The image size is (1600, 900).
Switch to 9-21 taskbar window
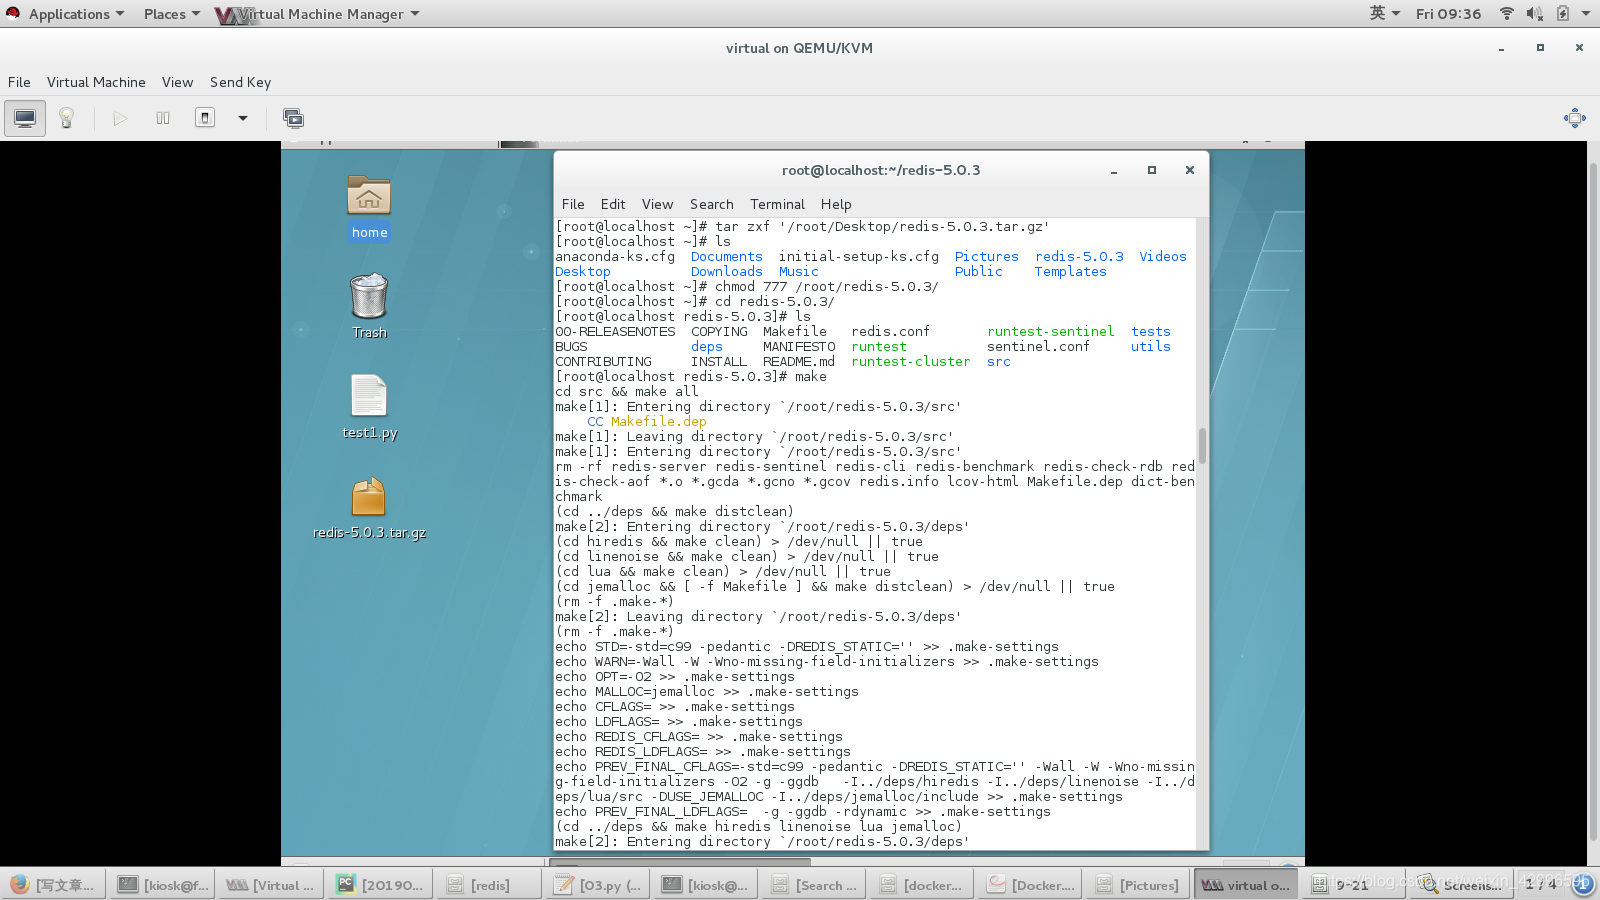click(1354, 885)
